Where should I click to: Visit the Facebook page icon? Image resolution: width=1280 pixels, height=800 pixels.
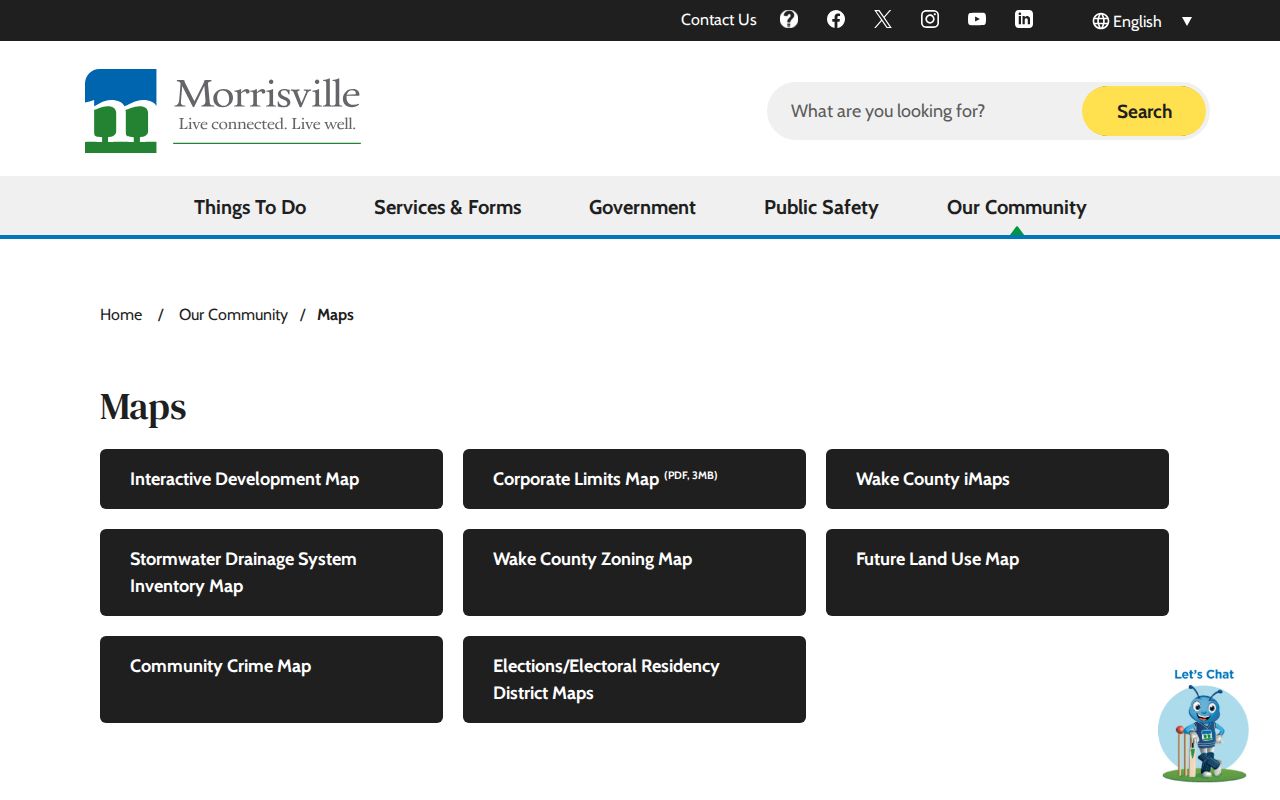(x=836, y=19)
